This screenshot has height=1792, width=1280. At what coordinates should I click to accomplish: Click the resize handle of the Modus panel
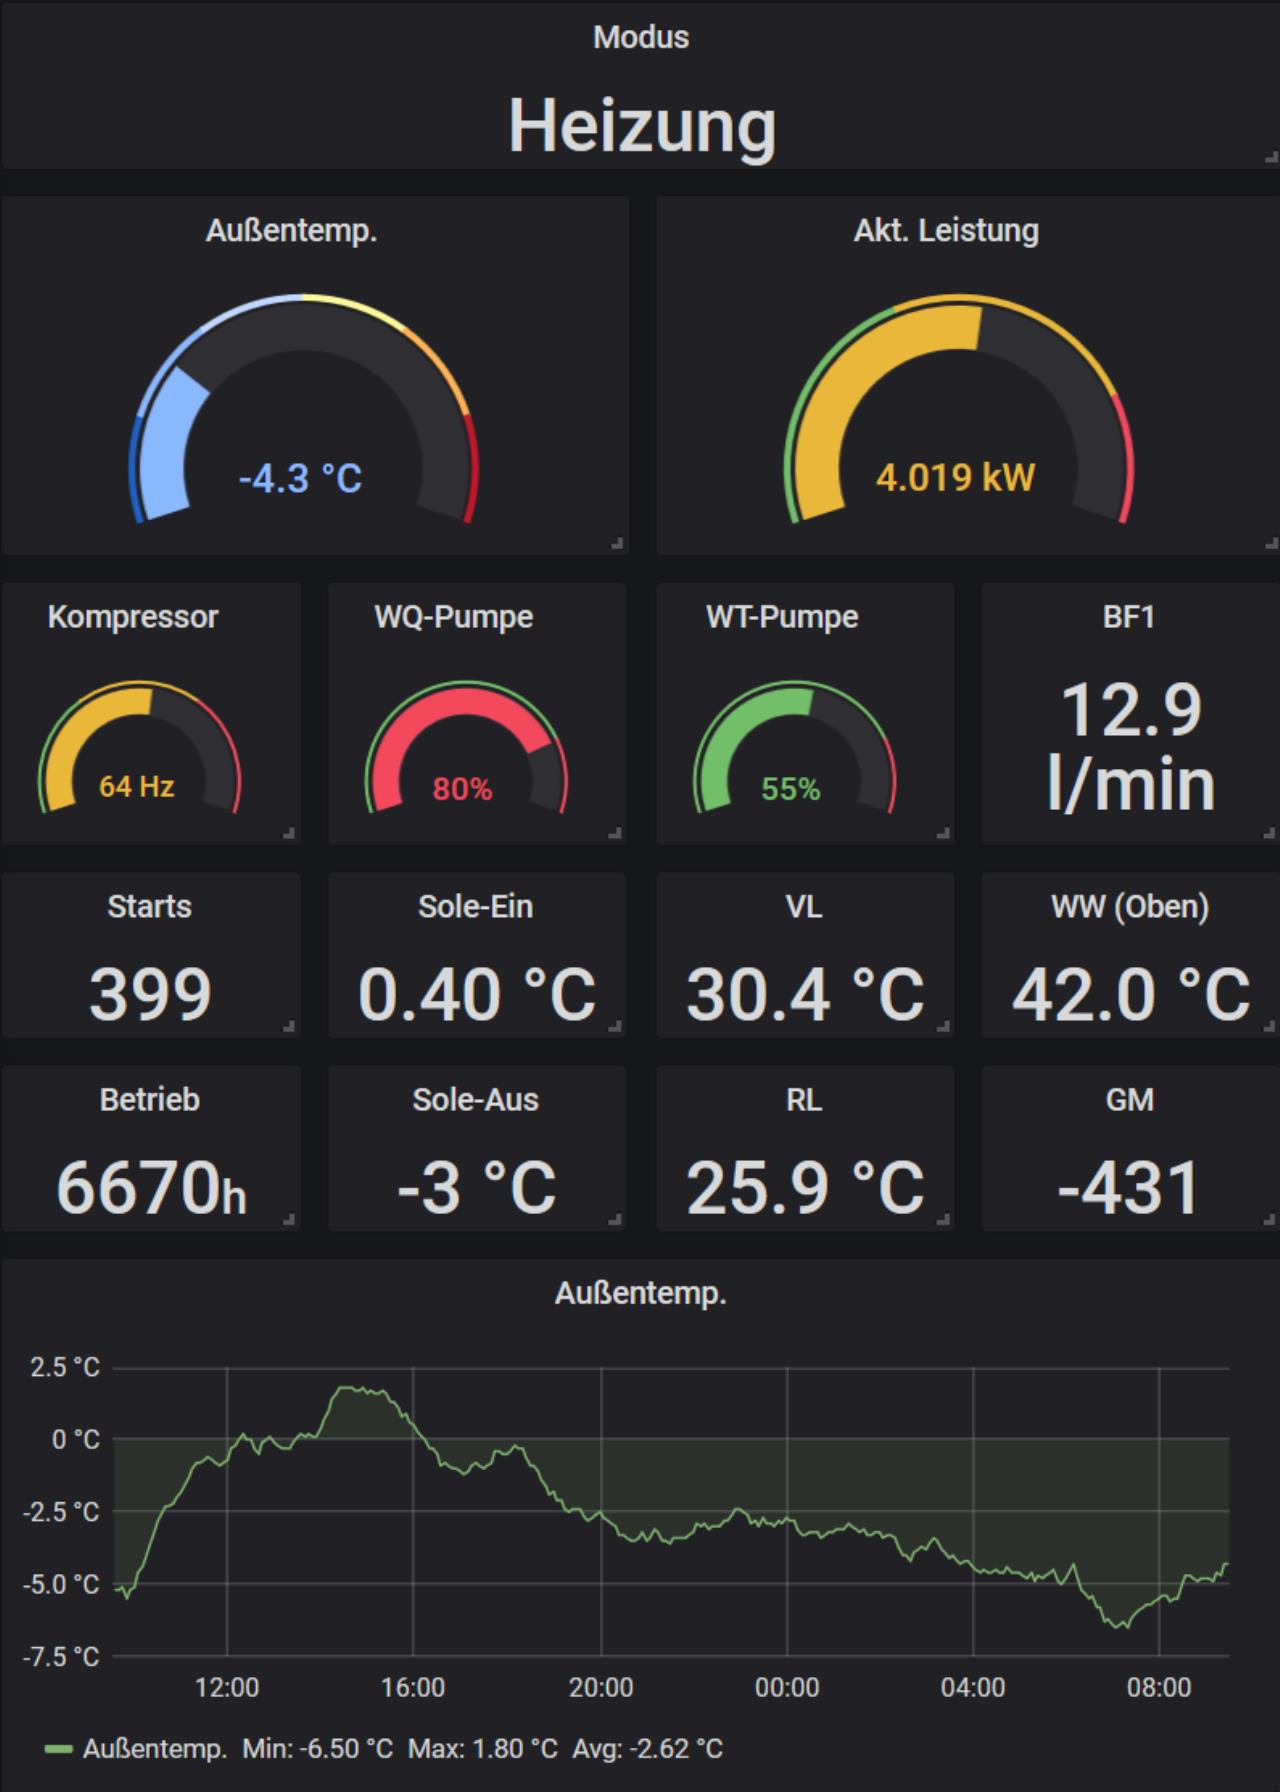point(1271,157)
